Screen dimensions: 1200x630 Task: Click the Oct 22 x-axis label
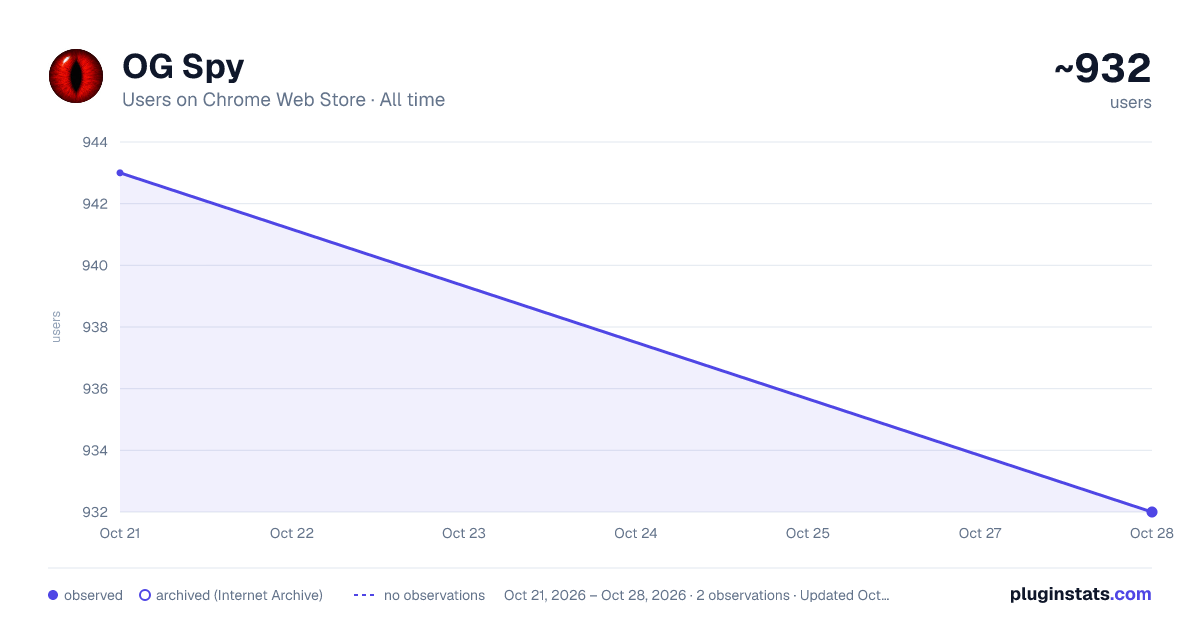tap(292, 533)
